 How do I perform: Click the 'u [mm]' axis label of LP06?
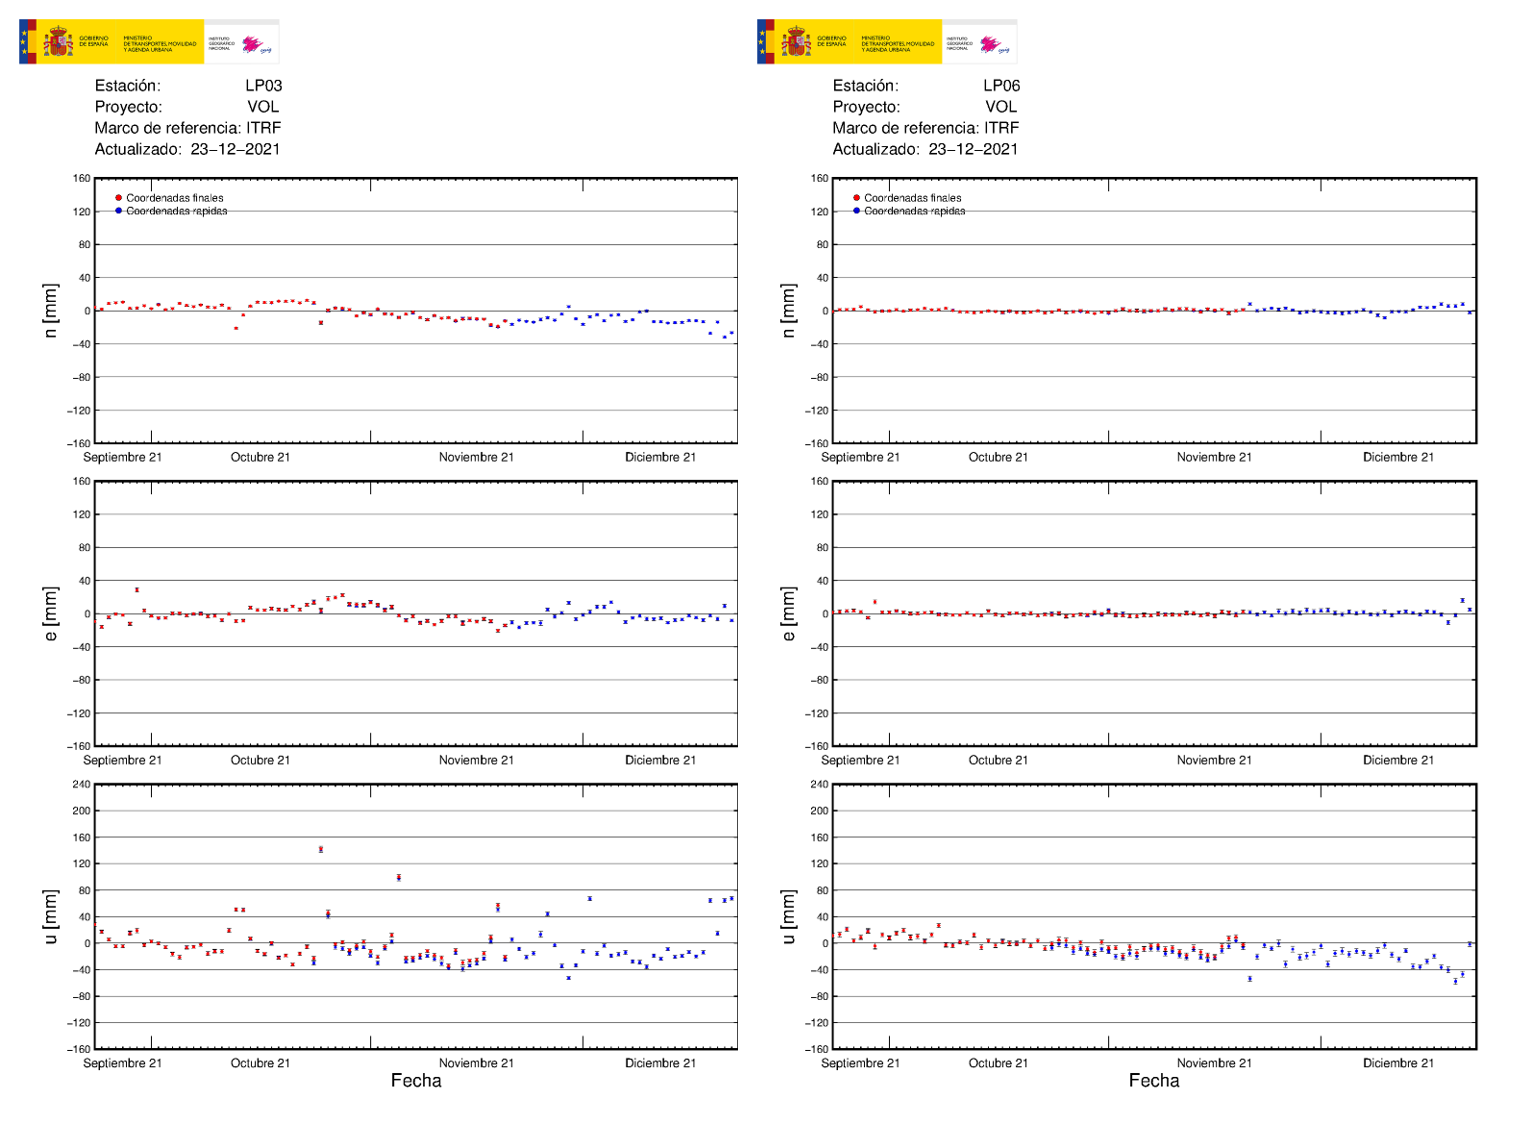tap(789, 916)
